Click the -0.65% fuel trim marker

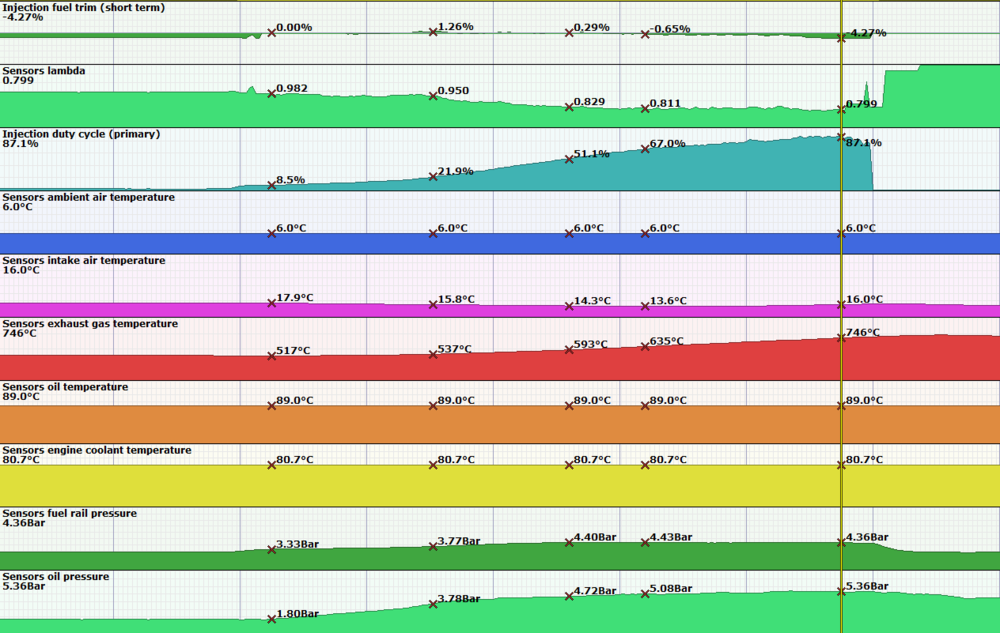[x=645, y=34]
